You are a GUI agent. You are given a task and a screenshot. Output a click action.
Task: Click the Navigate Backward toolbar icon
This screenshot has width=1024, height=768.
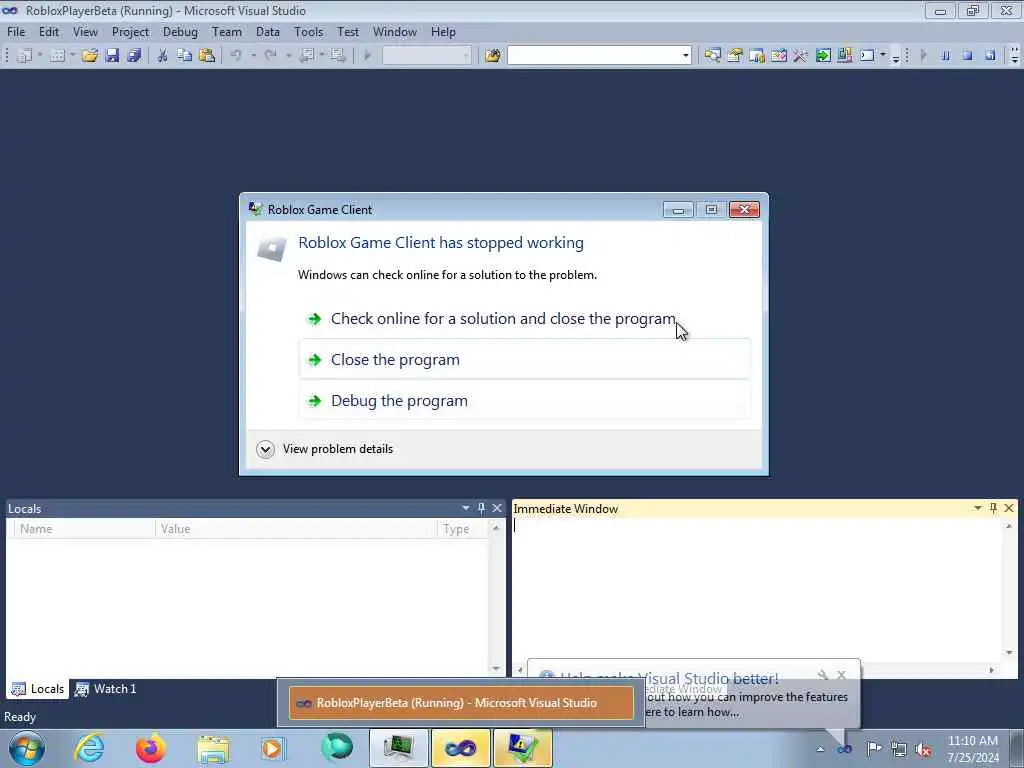[x=306, y=56]
